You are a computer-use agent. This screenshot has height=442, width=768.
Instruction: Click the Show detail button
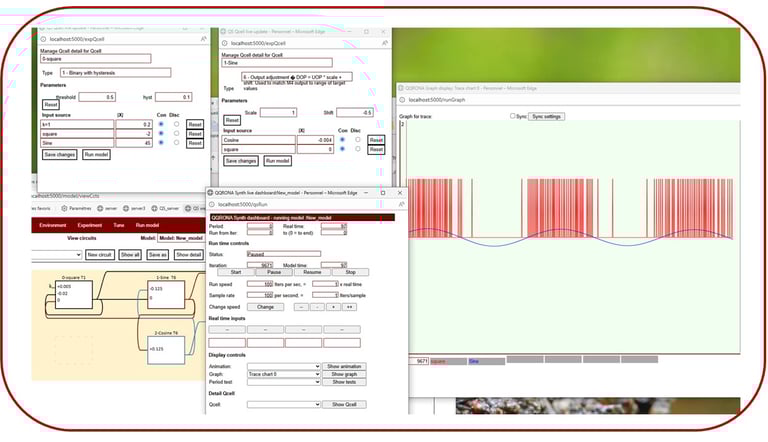(x=189, y=255)
